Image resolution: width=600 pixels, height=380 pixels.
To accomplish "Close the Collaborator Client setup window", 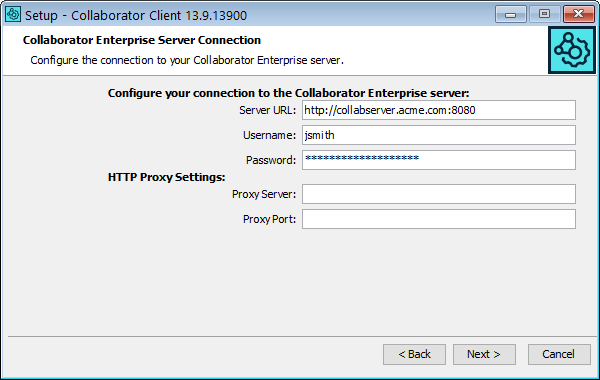I will (x=579, y=15).
